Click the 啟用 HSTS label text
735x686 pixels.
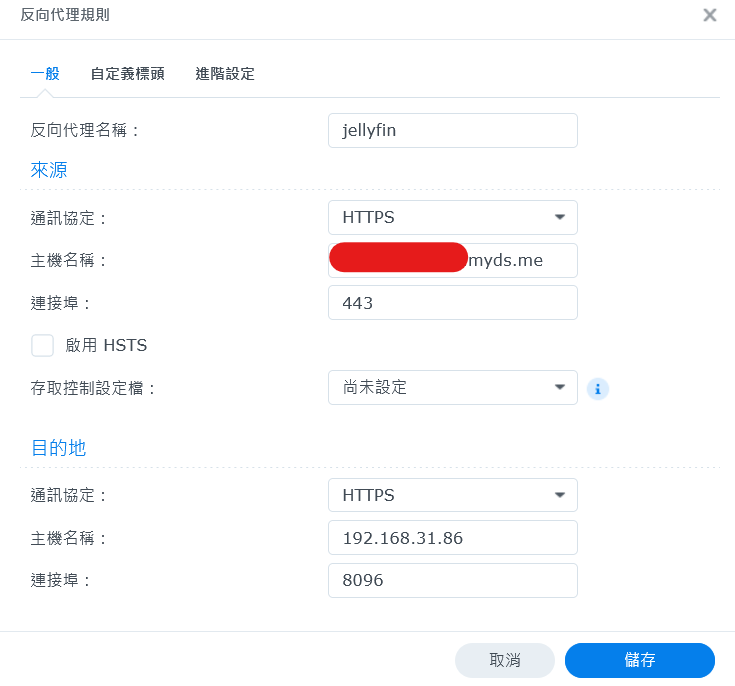pyautogui.click(x=106, y=346)
